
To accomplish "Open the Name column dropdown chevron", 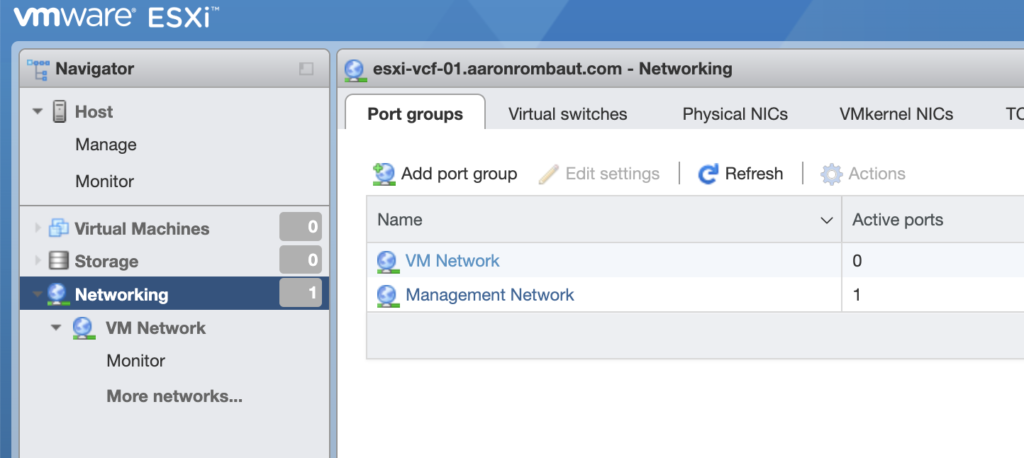I will coord(827,220).
